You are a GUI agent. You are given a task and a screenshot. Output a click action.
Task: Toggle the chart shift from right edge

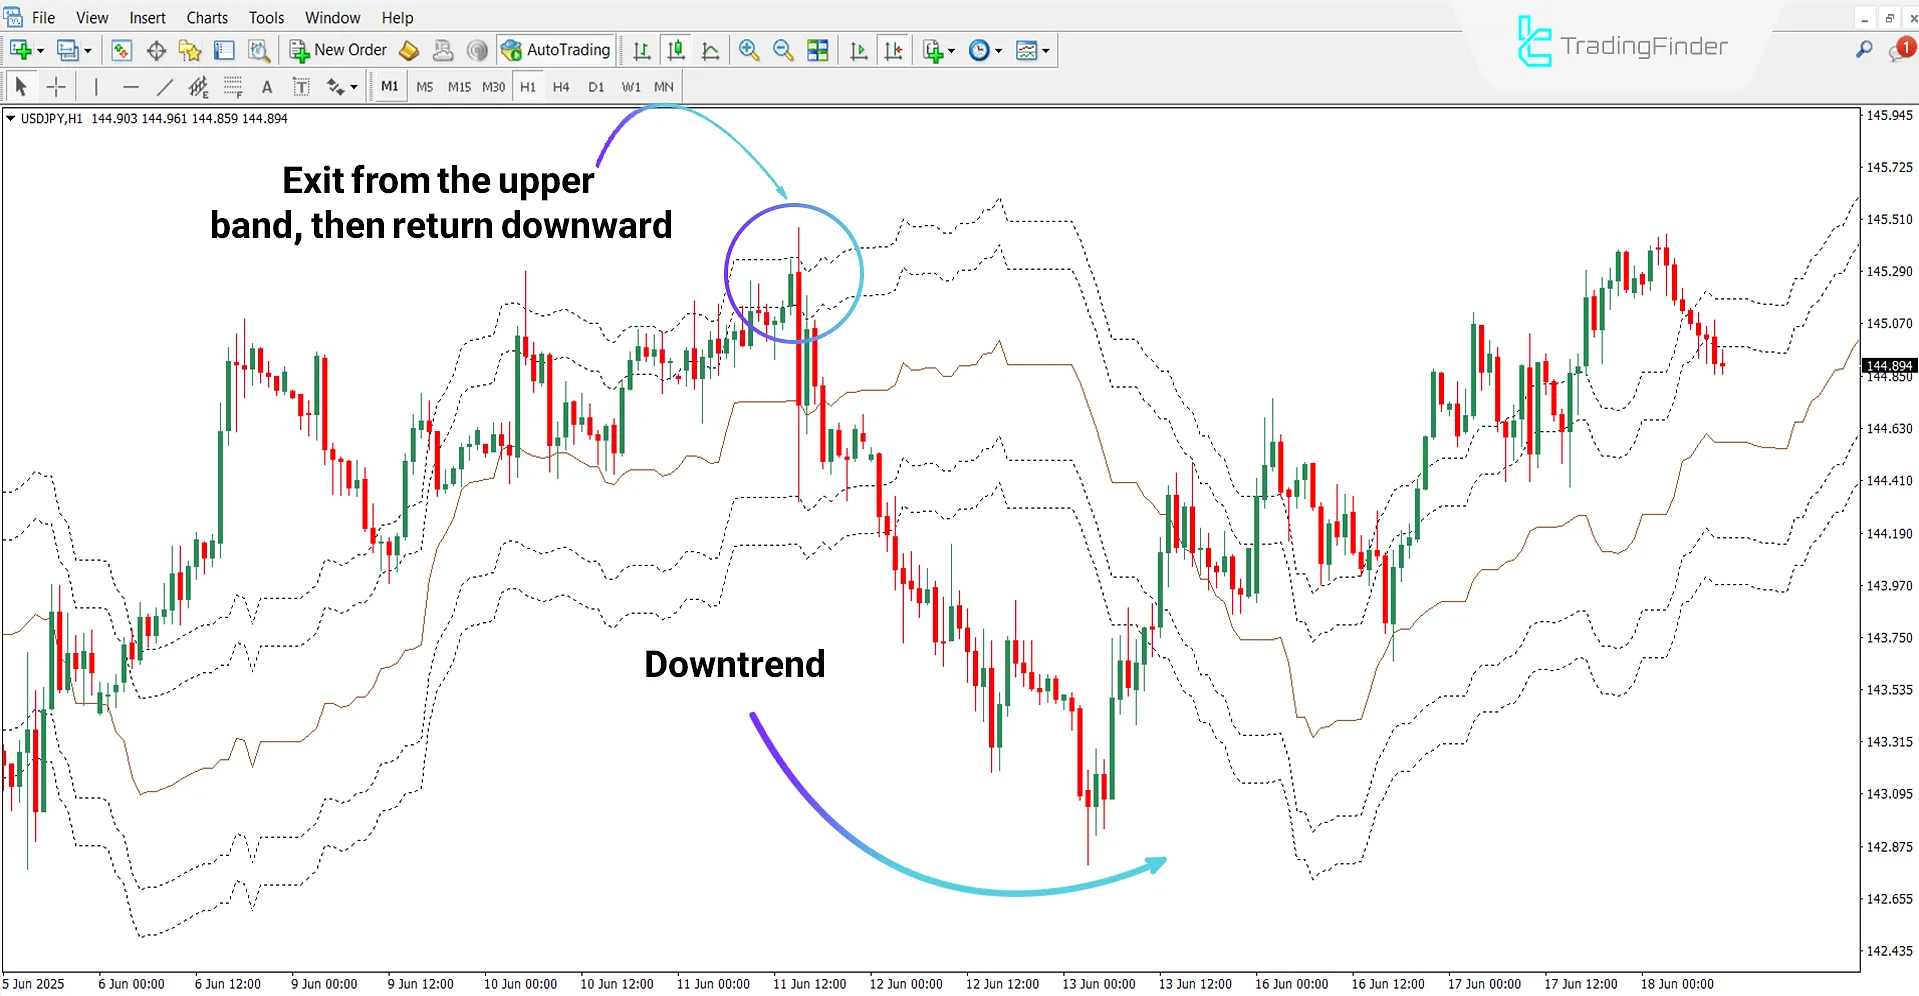[x=894, y=50]
